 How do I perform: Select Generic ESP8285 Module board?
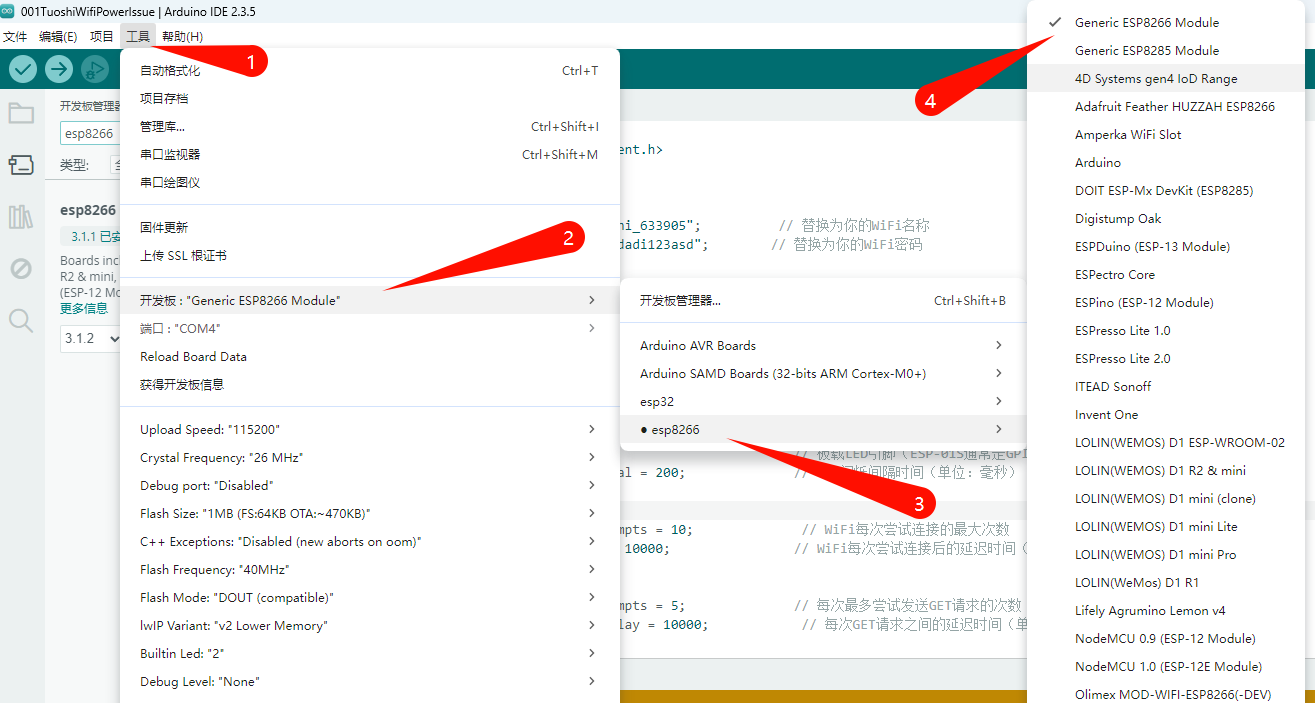point(1166,51)
